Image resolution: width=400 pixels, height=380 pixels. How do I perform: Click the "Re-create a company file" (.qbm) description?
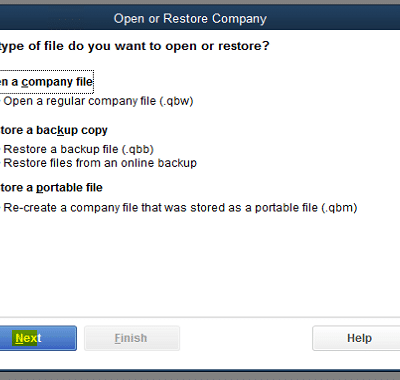pos(180,208)
